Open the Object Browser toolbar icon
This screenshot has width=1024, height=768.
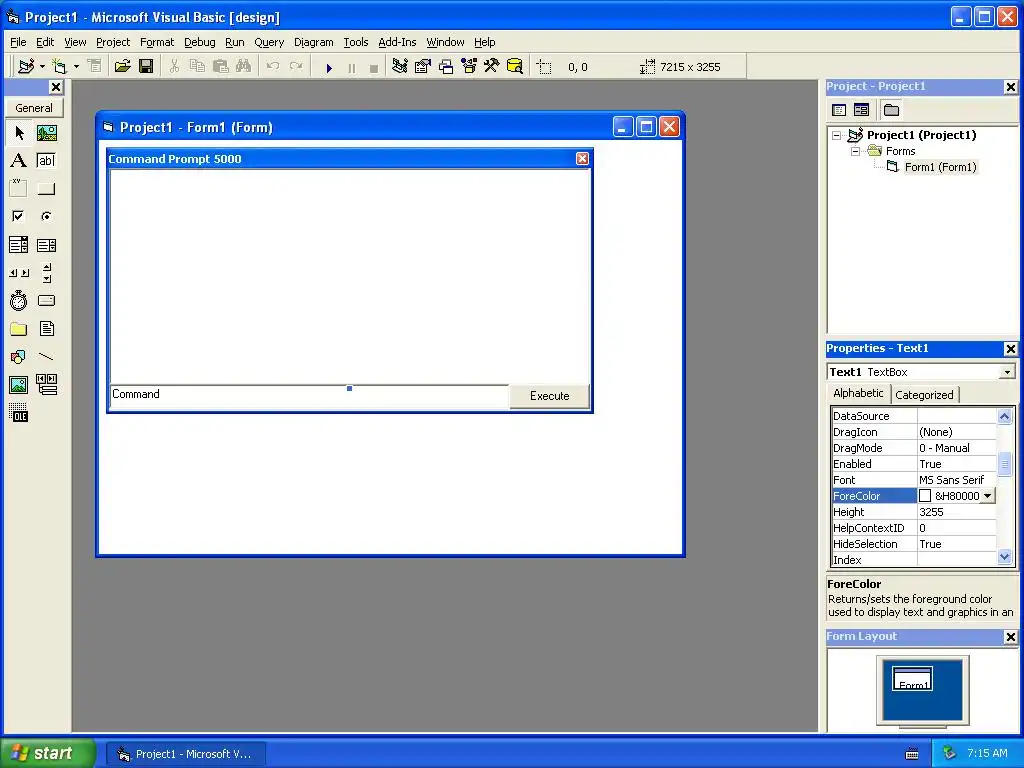(469, 67)
